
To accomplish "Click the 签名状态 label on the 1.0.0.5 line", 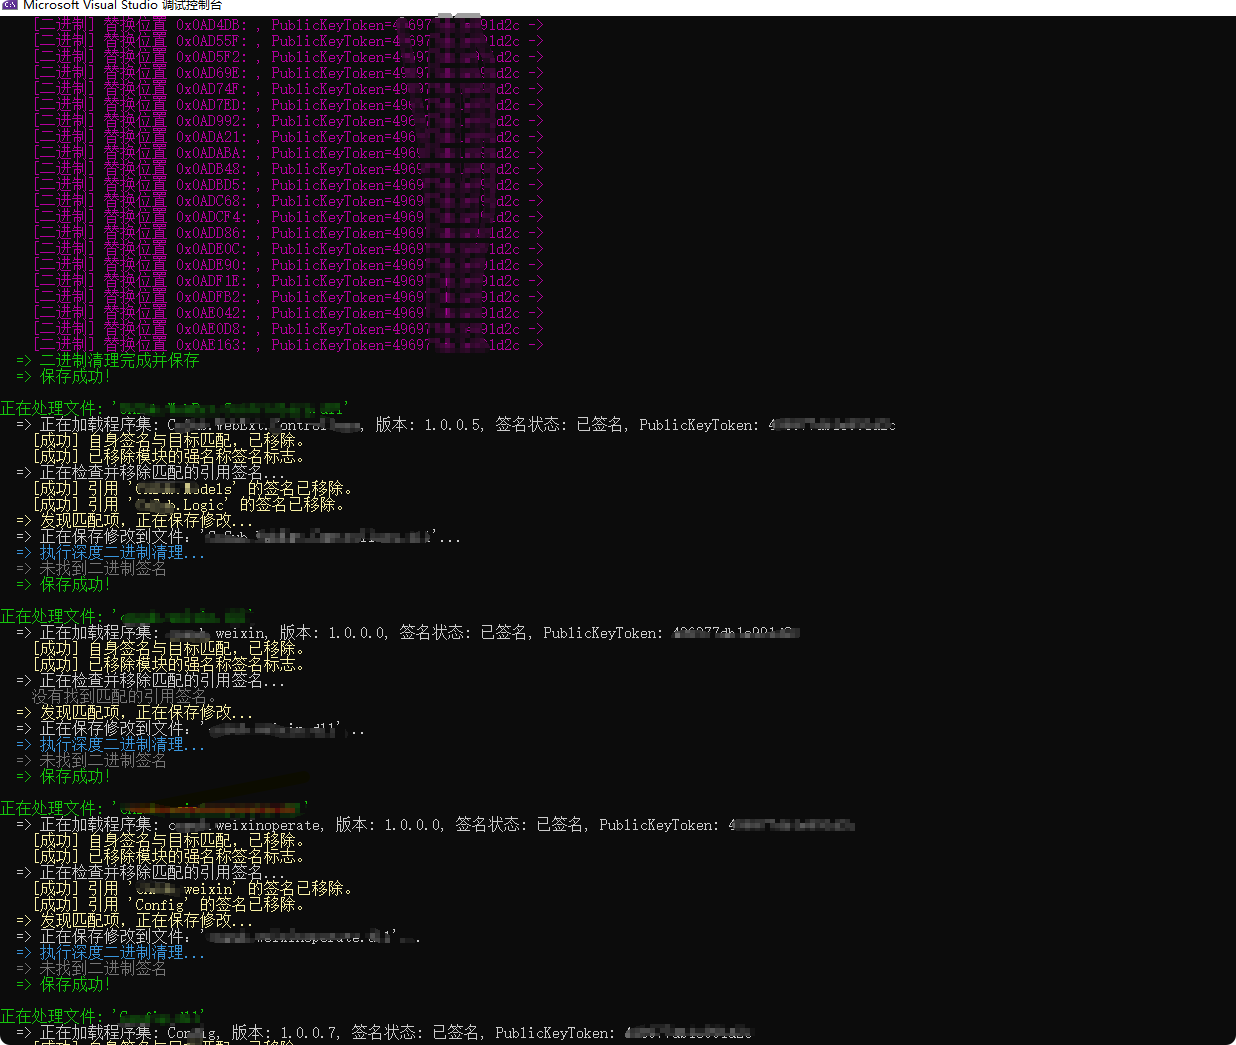I will click(x=531, y=425).
